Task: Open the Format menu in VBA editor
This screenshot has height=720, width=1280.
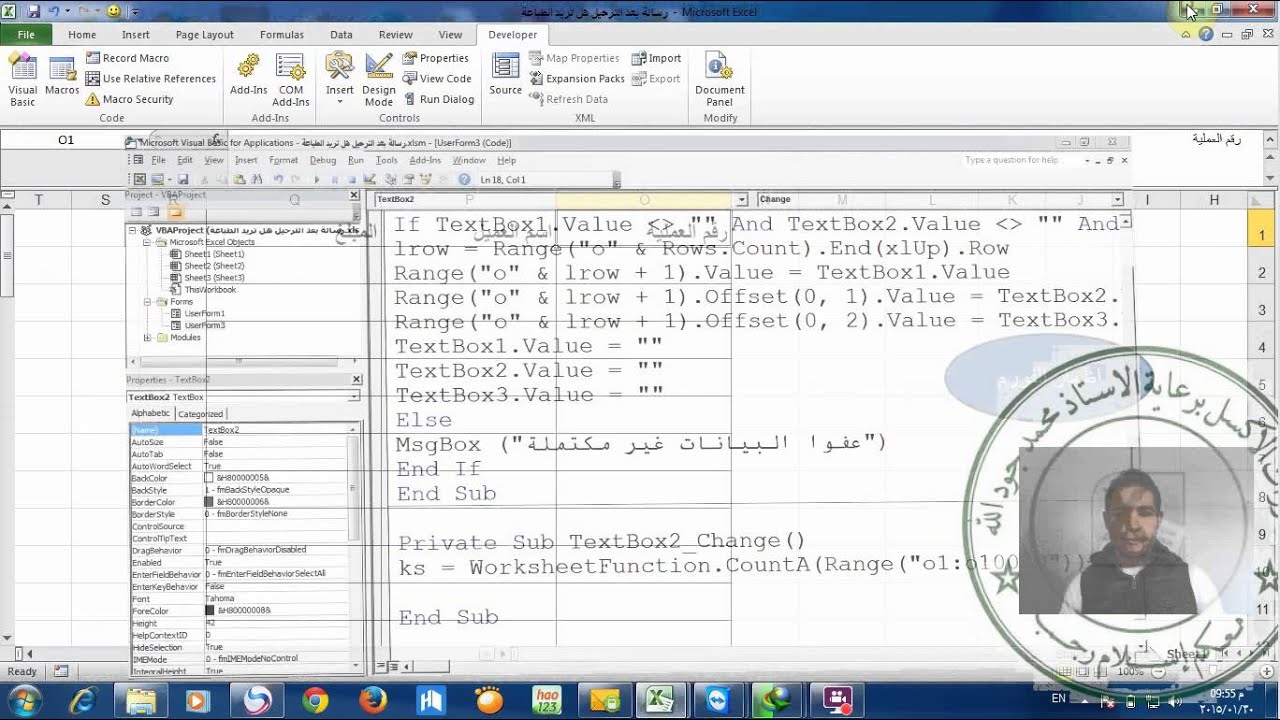Action: click(283, 160)
